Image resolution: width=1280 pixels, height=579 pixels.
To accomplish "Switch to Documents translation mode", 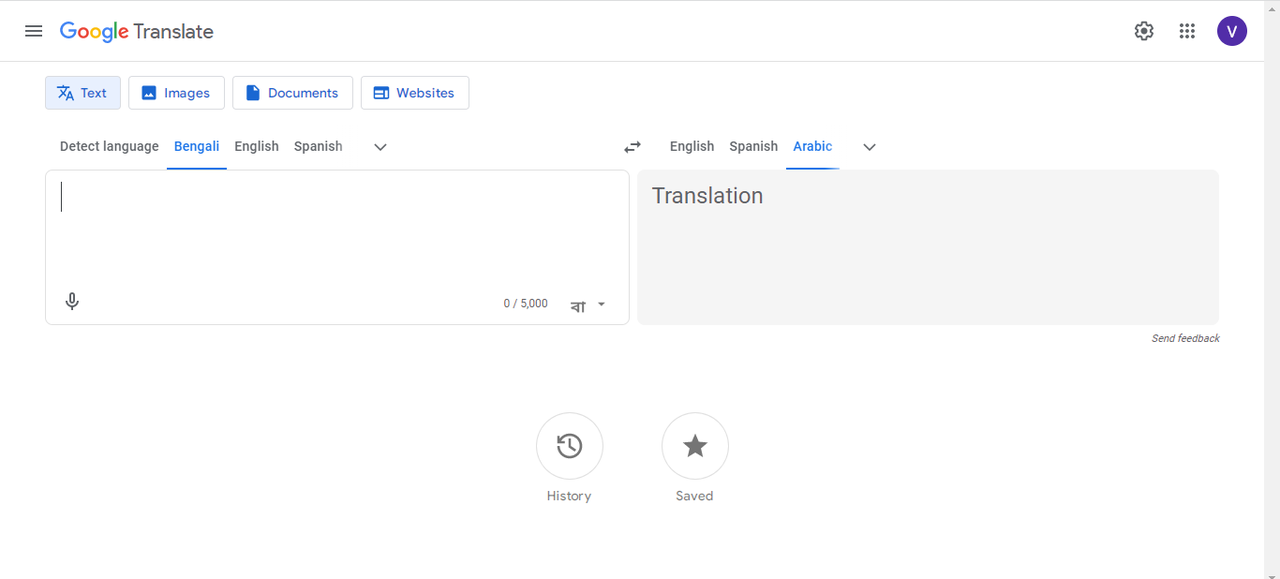I will point(292,93).
